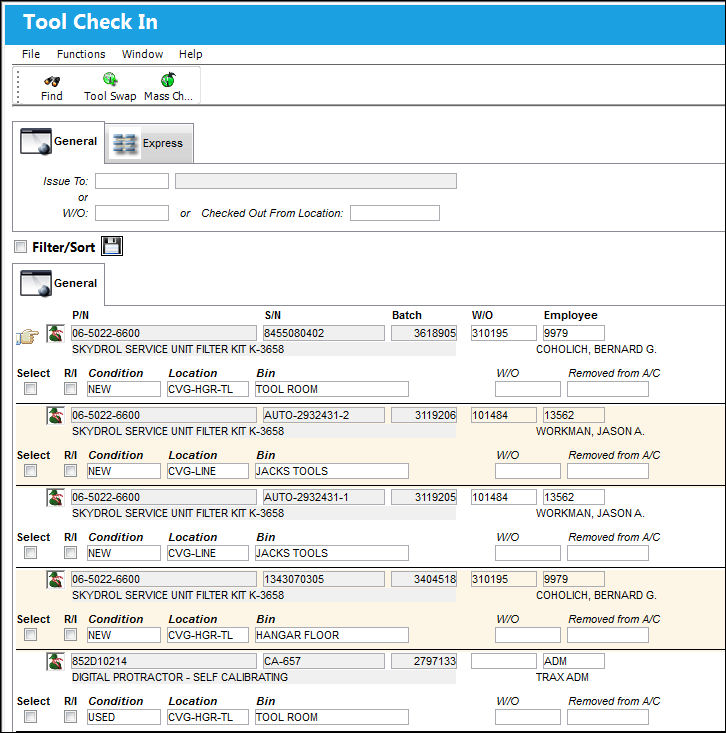The height and width of the screenshot is (733, 726).
Task: Click Condition field USED
Action: pyautogui.click(x=124, y=717)
